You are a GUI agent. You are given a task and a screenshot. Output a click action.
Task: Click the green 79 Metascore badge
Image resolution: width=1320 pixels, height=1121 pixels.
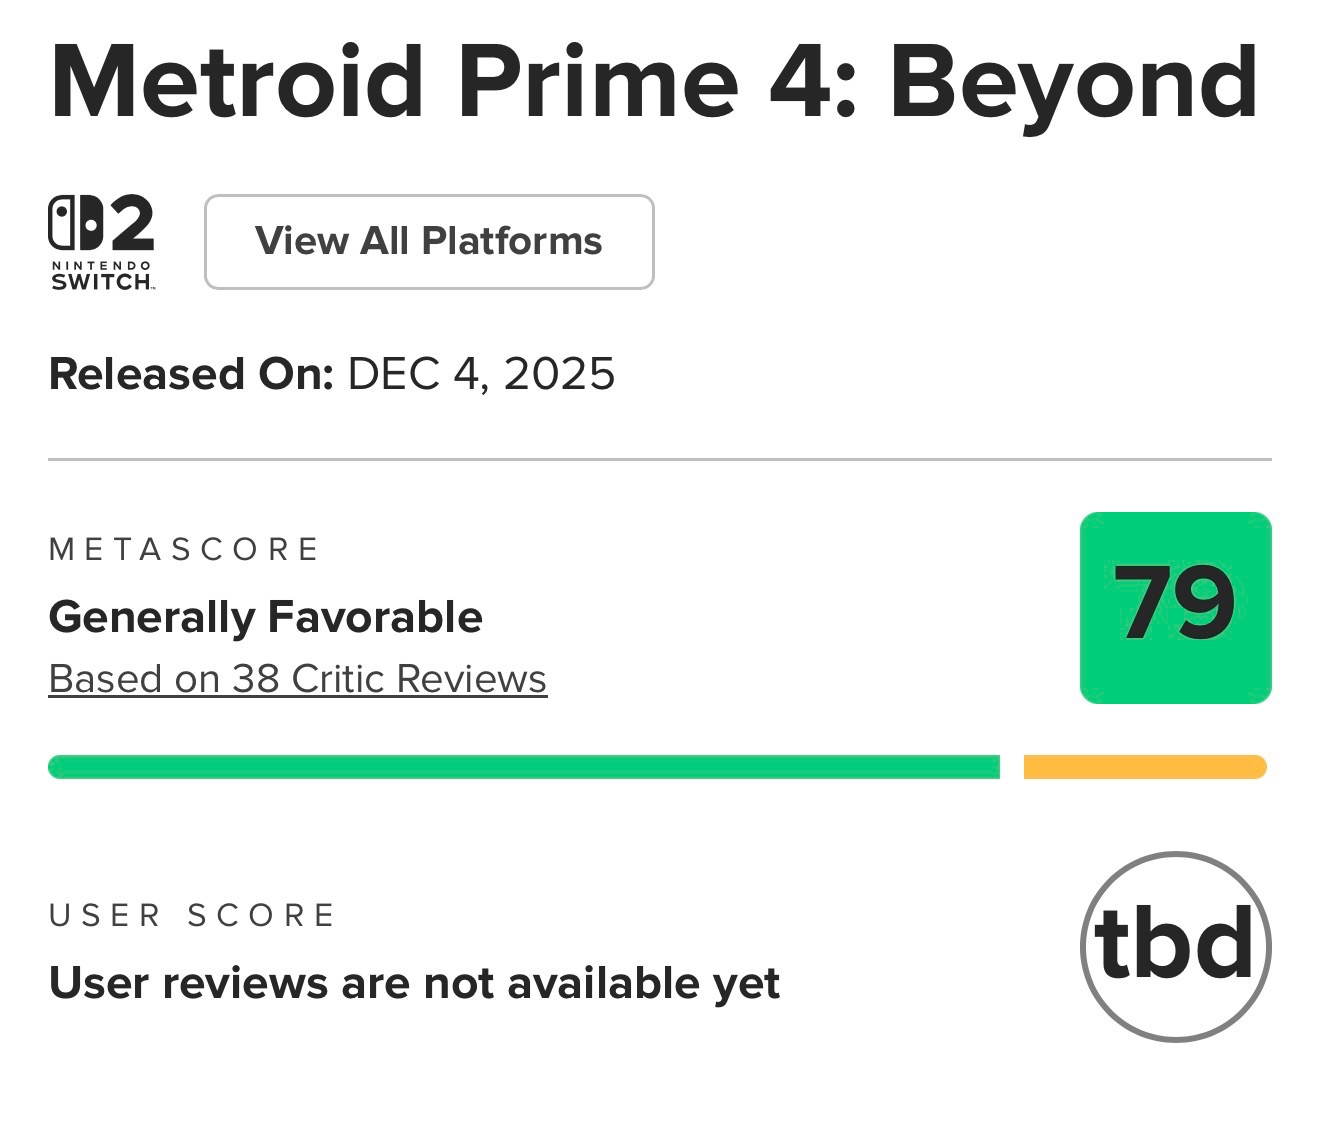1175,607
